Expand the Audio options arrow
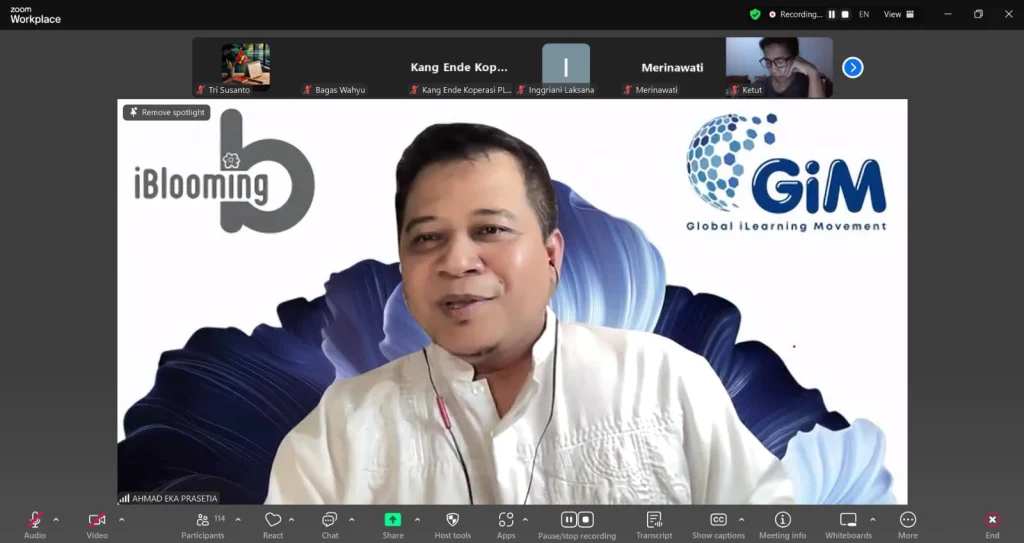Viewport: 1024px width, 543px height. click(56, 519)
